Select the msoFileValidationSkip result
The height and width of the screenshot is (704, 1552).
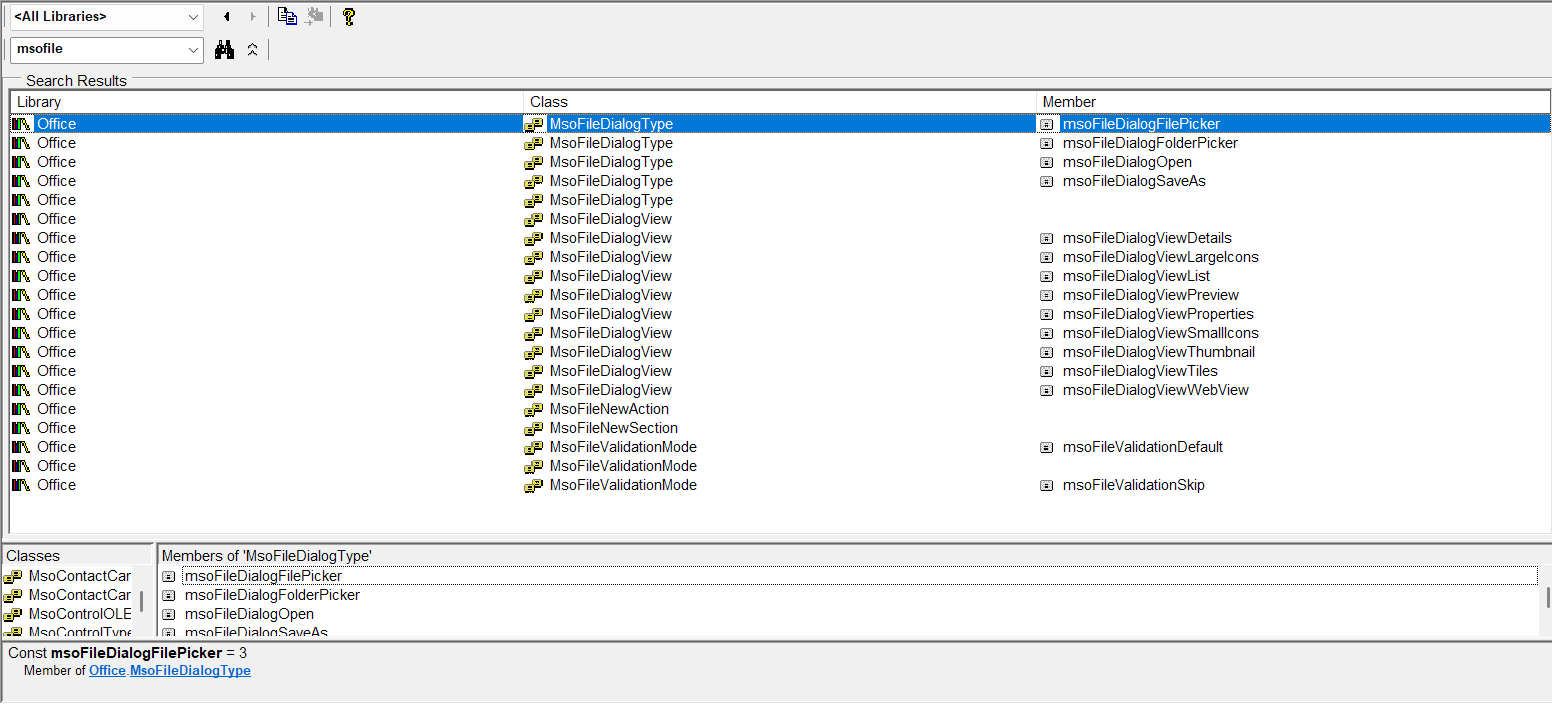tap(1133, 485)
